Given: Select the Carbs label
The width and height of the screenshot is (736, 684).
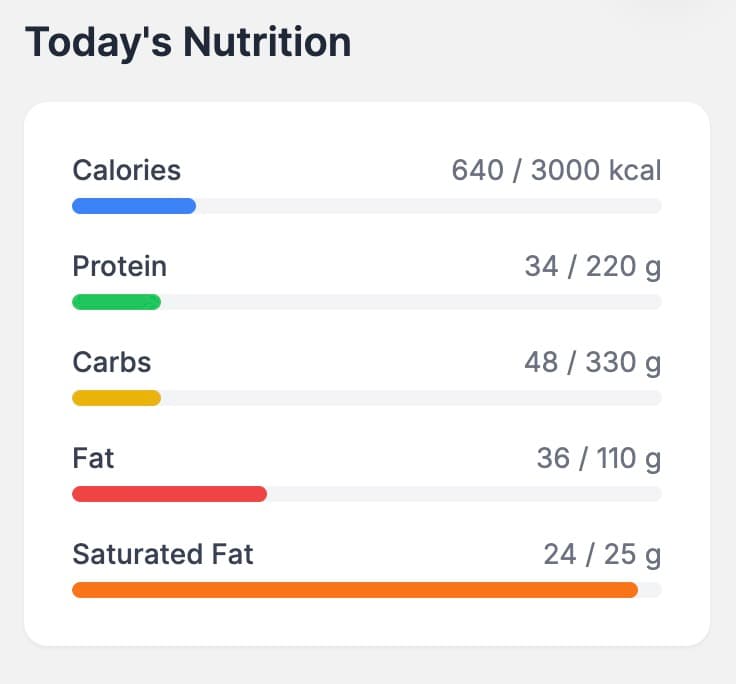Looking at the screenshot, I should 112,362.
